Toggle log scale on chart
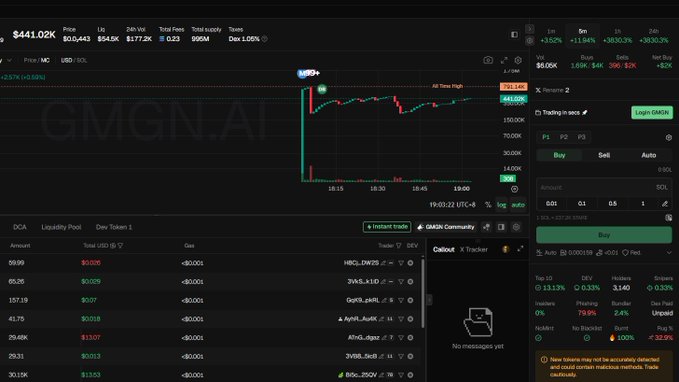The width and height of the screenshot is (679, 382). click(x=501, y=205)
